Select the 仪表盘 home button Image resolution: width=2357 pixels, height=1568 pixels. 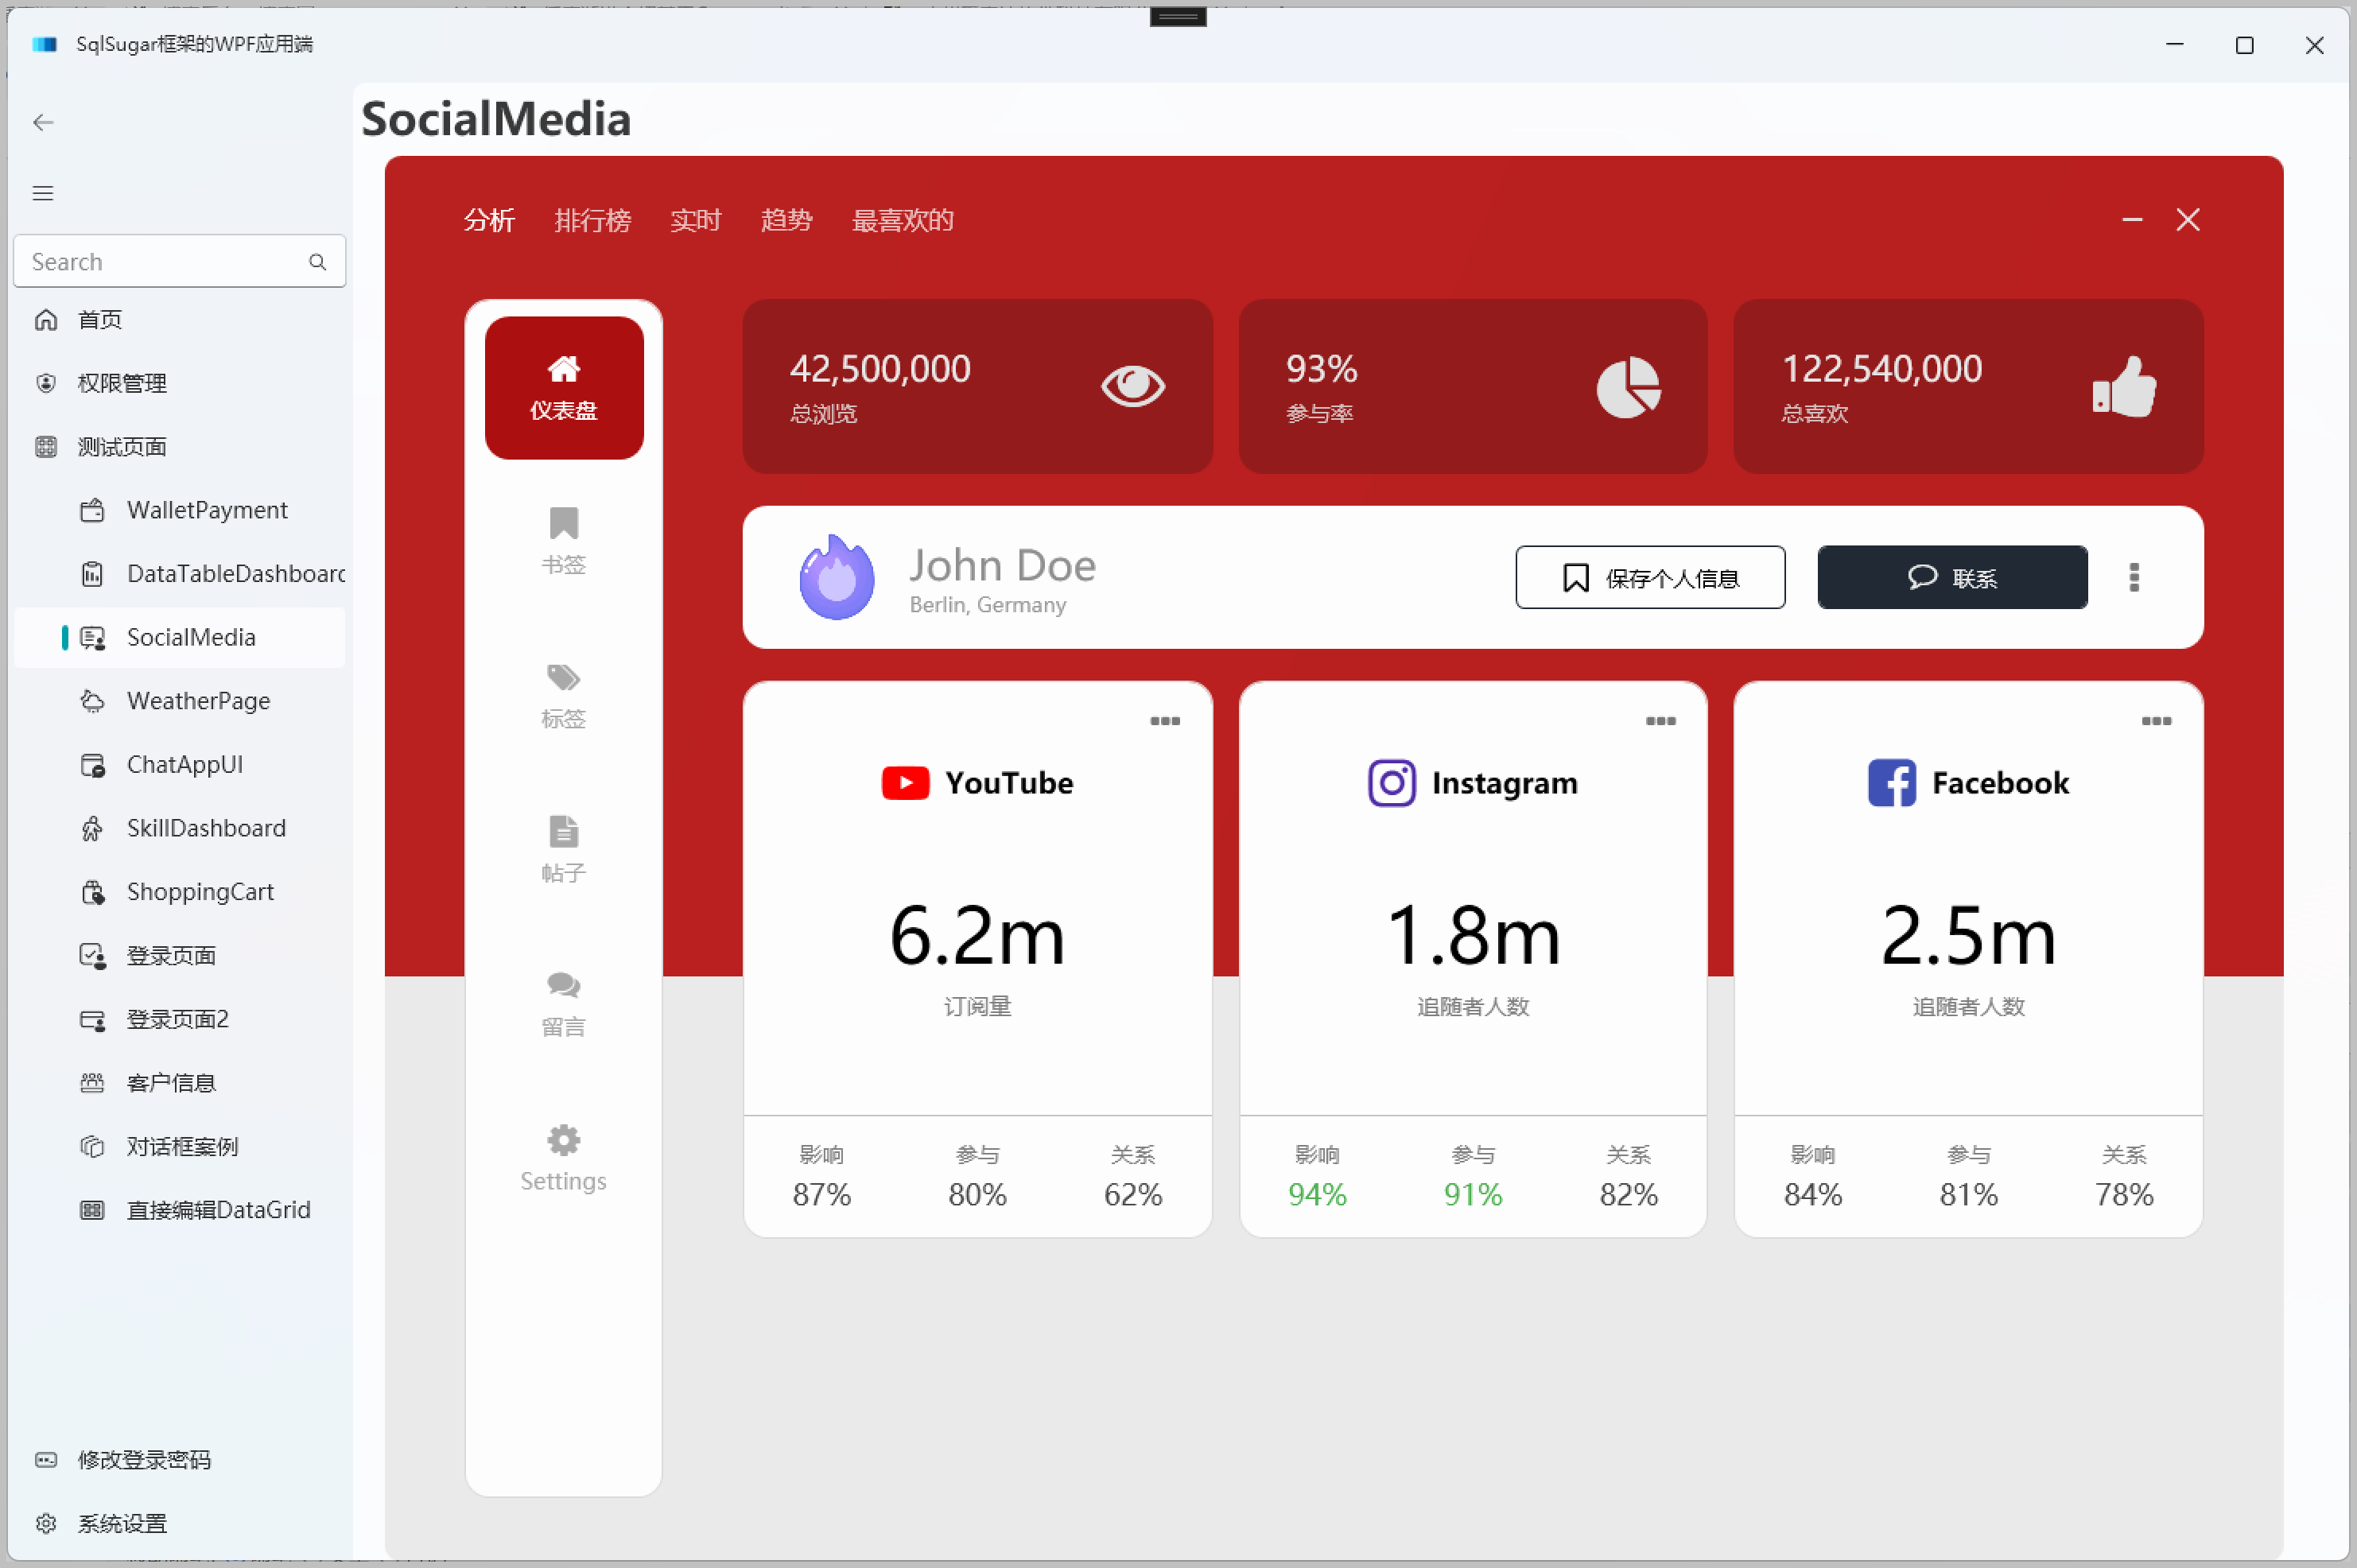[564, 388]
